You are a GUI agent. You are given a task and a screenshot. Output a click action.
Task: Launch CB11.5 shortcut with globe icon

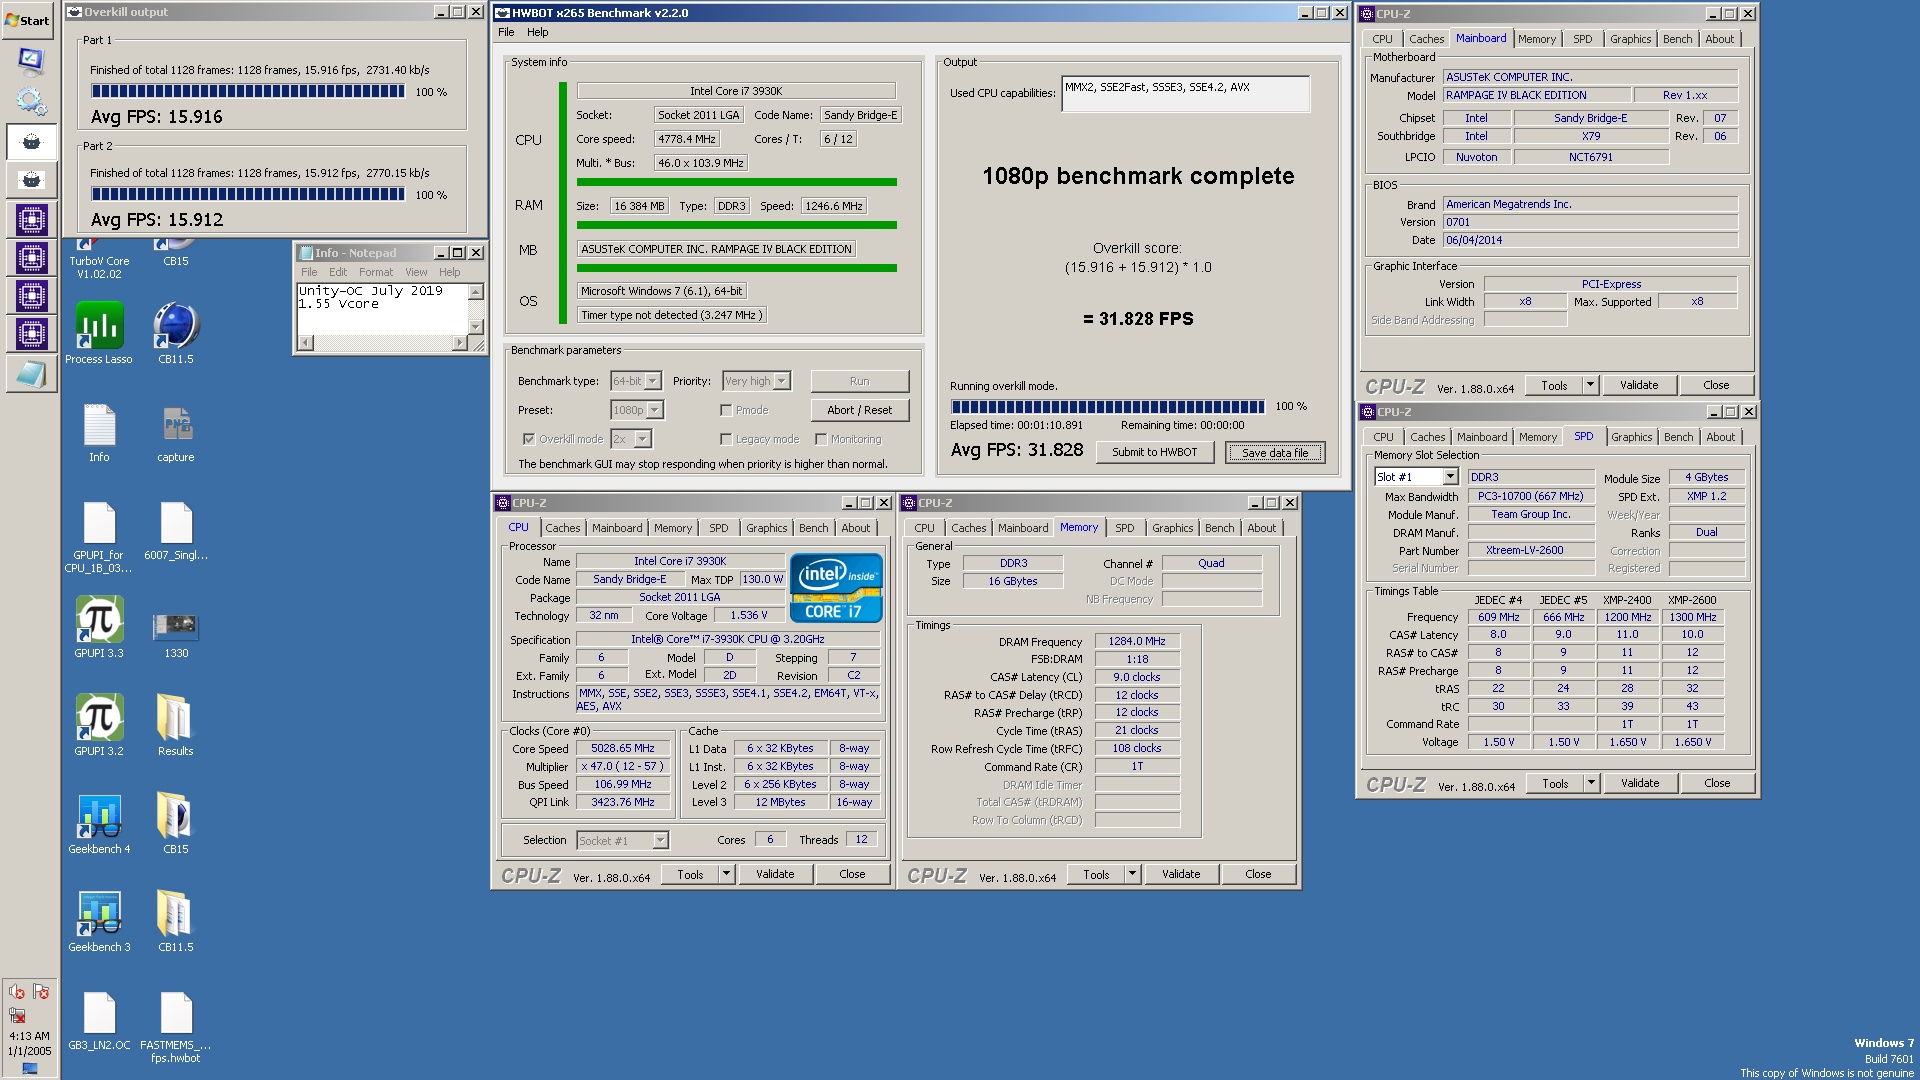click(x=176, y=334)
